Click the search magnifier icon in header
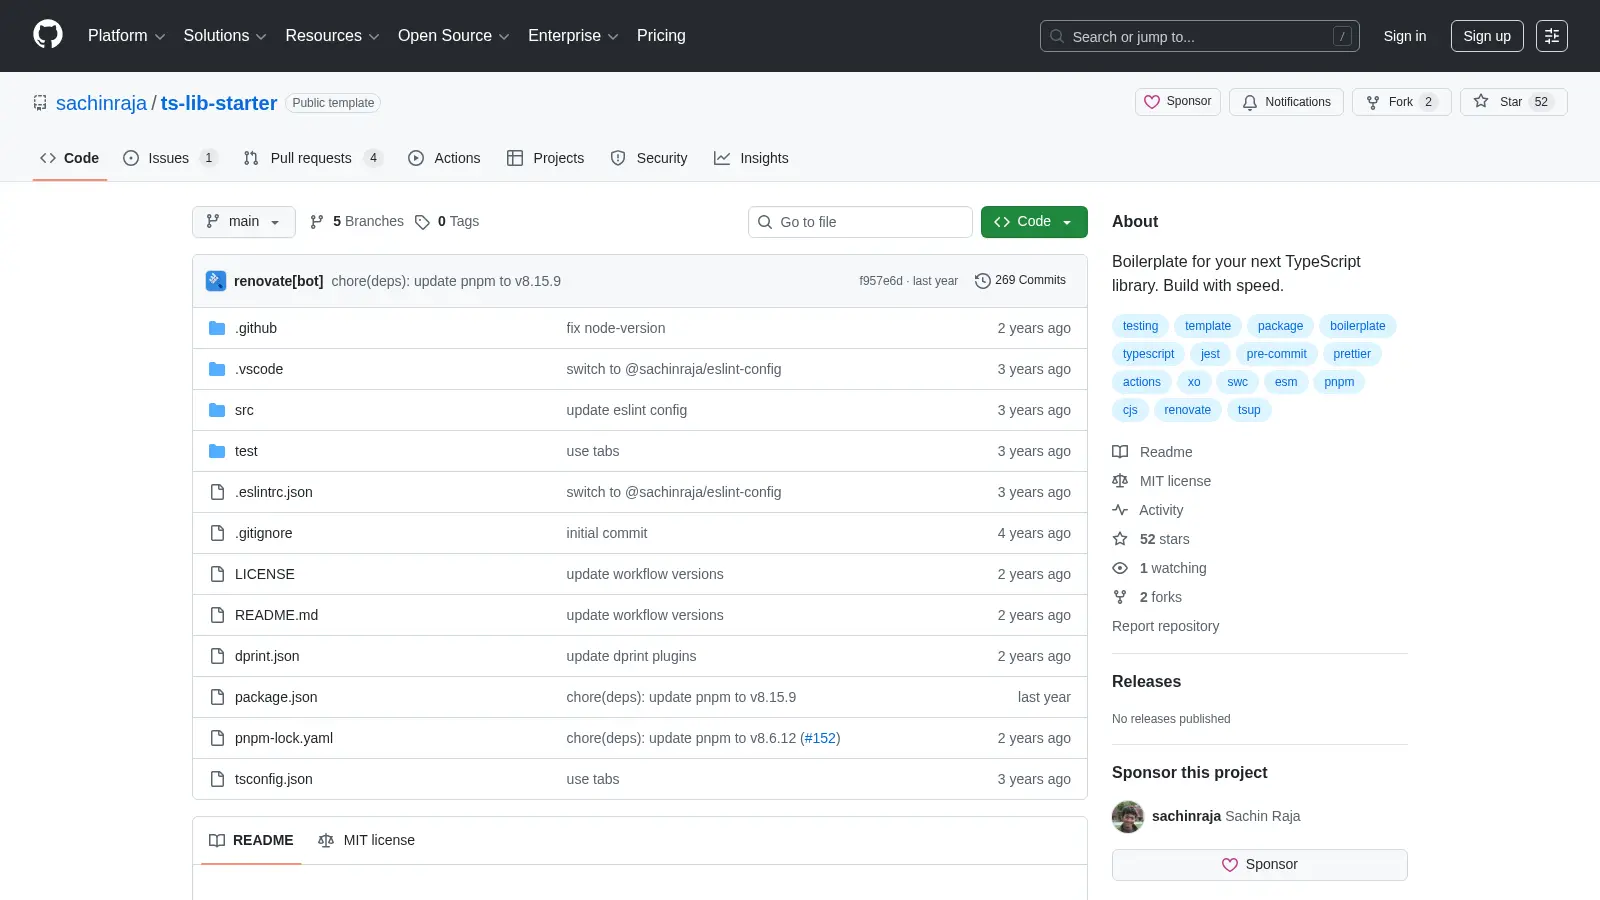This screenshot has height=900, width=1600. click(x=1057, y=36)
